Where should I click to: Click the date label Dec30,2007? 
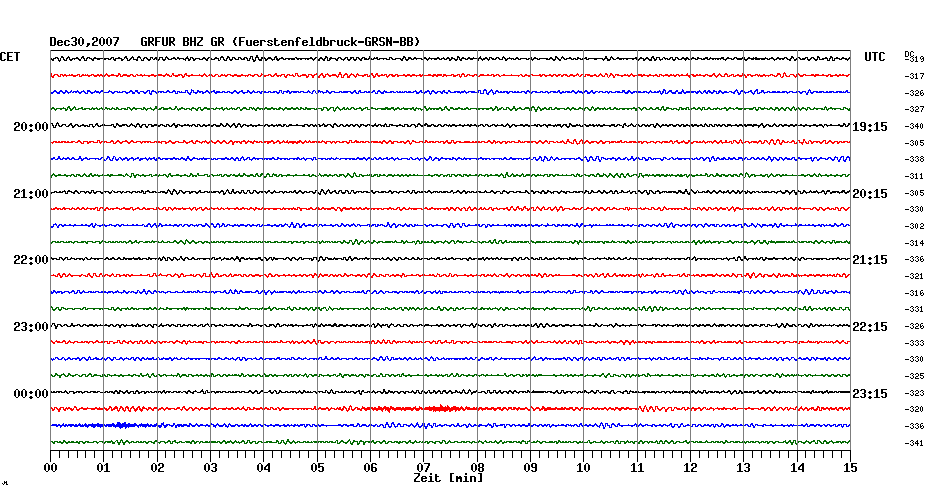coord(84,42)
